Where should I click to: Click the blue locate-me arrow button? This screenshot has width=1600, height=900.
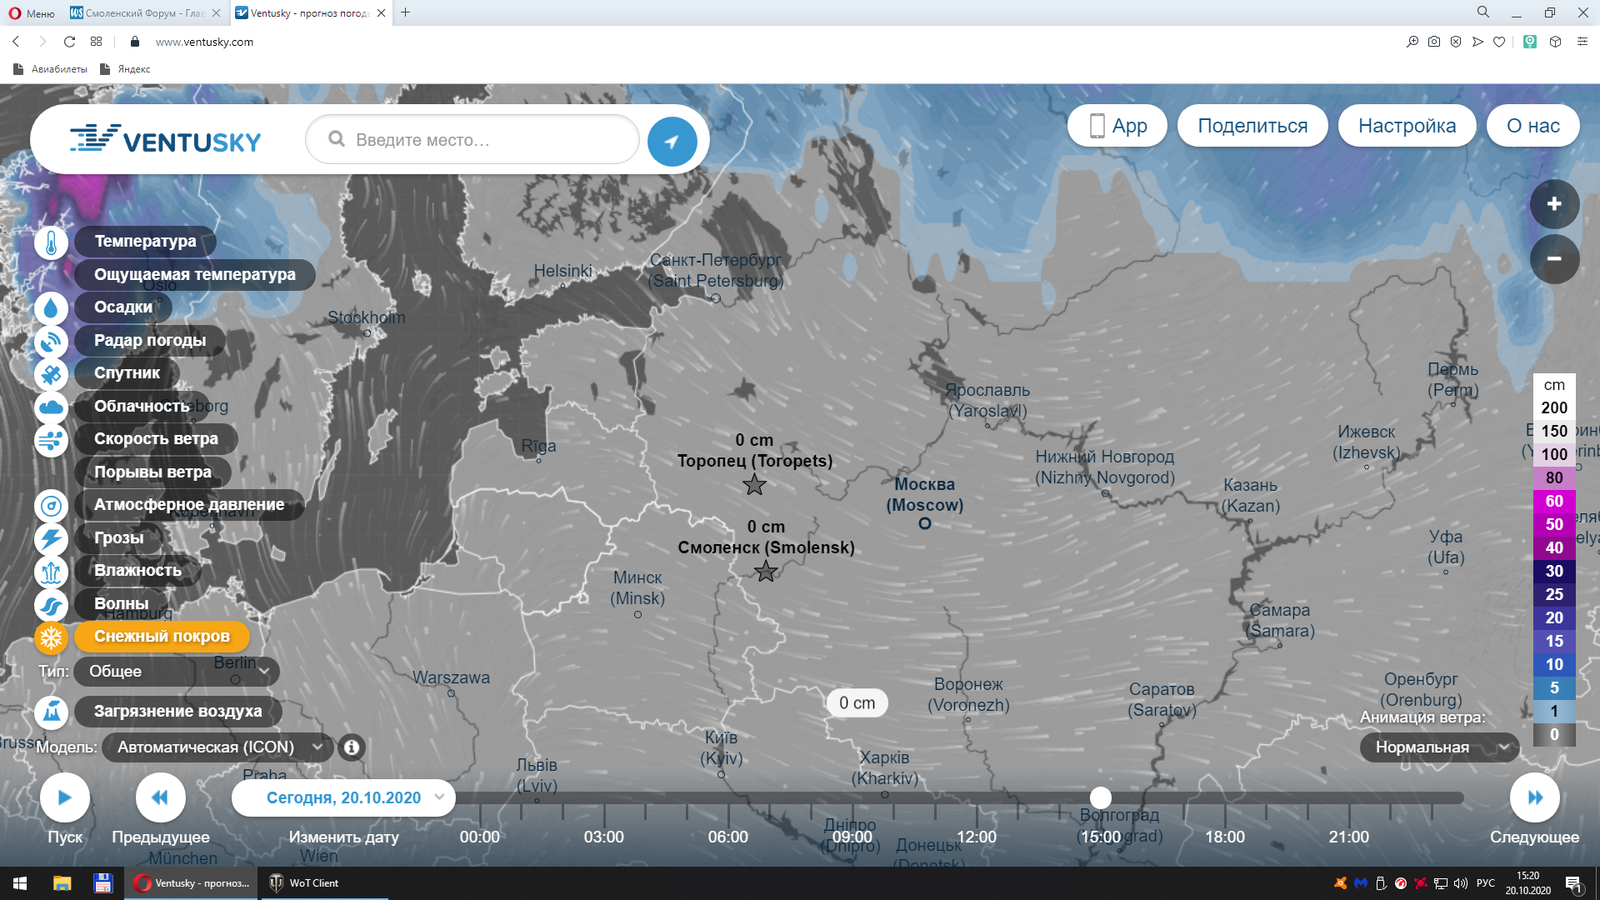pos(672,141)
